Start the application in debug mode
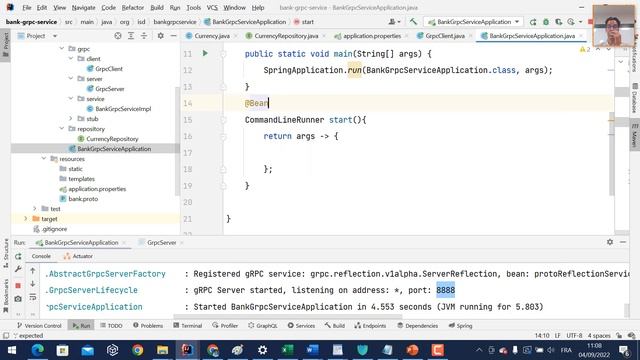640x360 pixels. click(x=546, y=22)
